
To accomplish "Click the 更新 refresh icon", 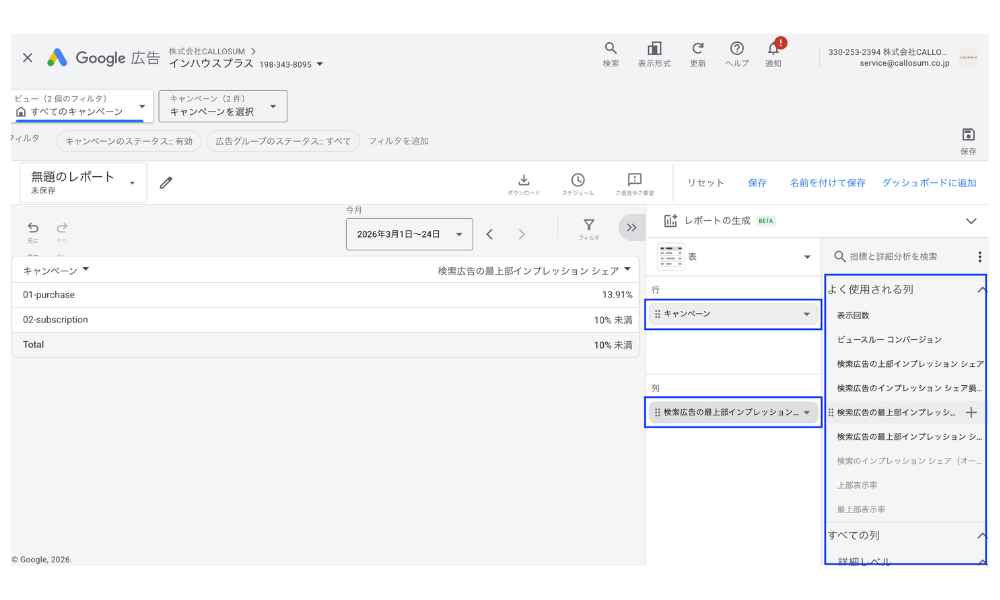I will point(698,54).
